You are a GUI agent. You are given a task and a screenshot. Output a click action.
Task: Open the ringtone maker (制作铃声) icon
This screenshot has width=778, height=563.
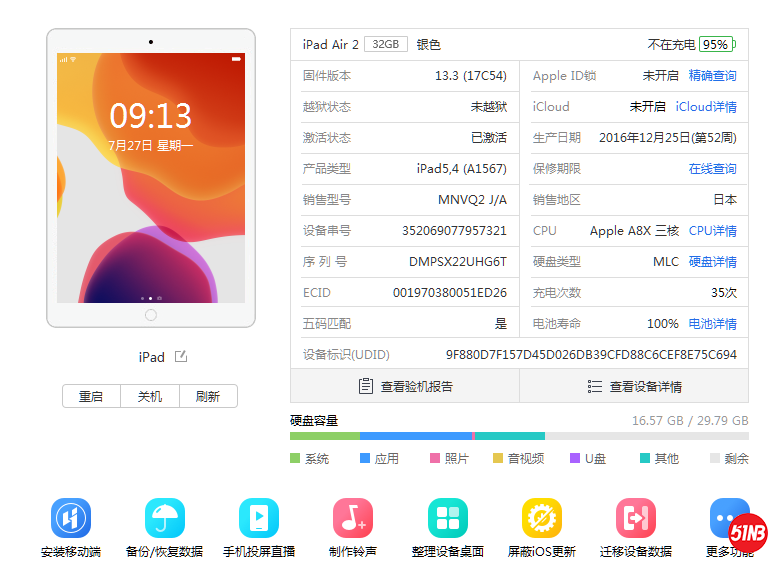pos(353,518)
